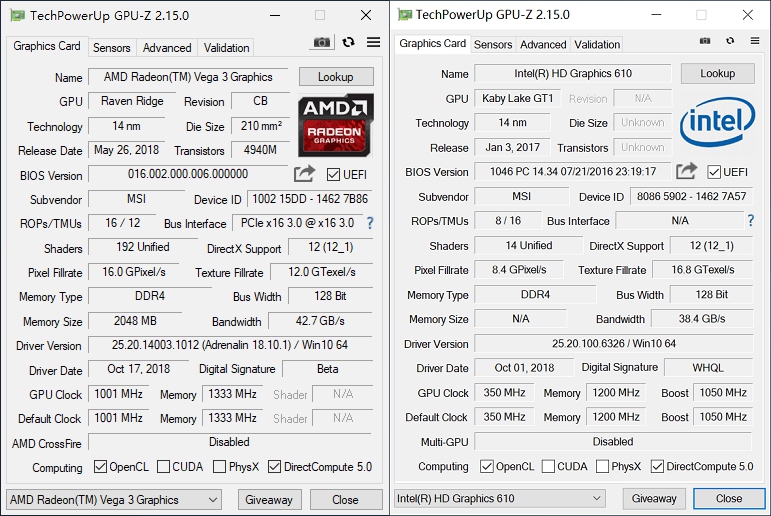Click Device ID 1002 15DD - 1462 7B86
771x516 pixels.
pos(310,199)
